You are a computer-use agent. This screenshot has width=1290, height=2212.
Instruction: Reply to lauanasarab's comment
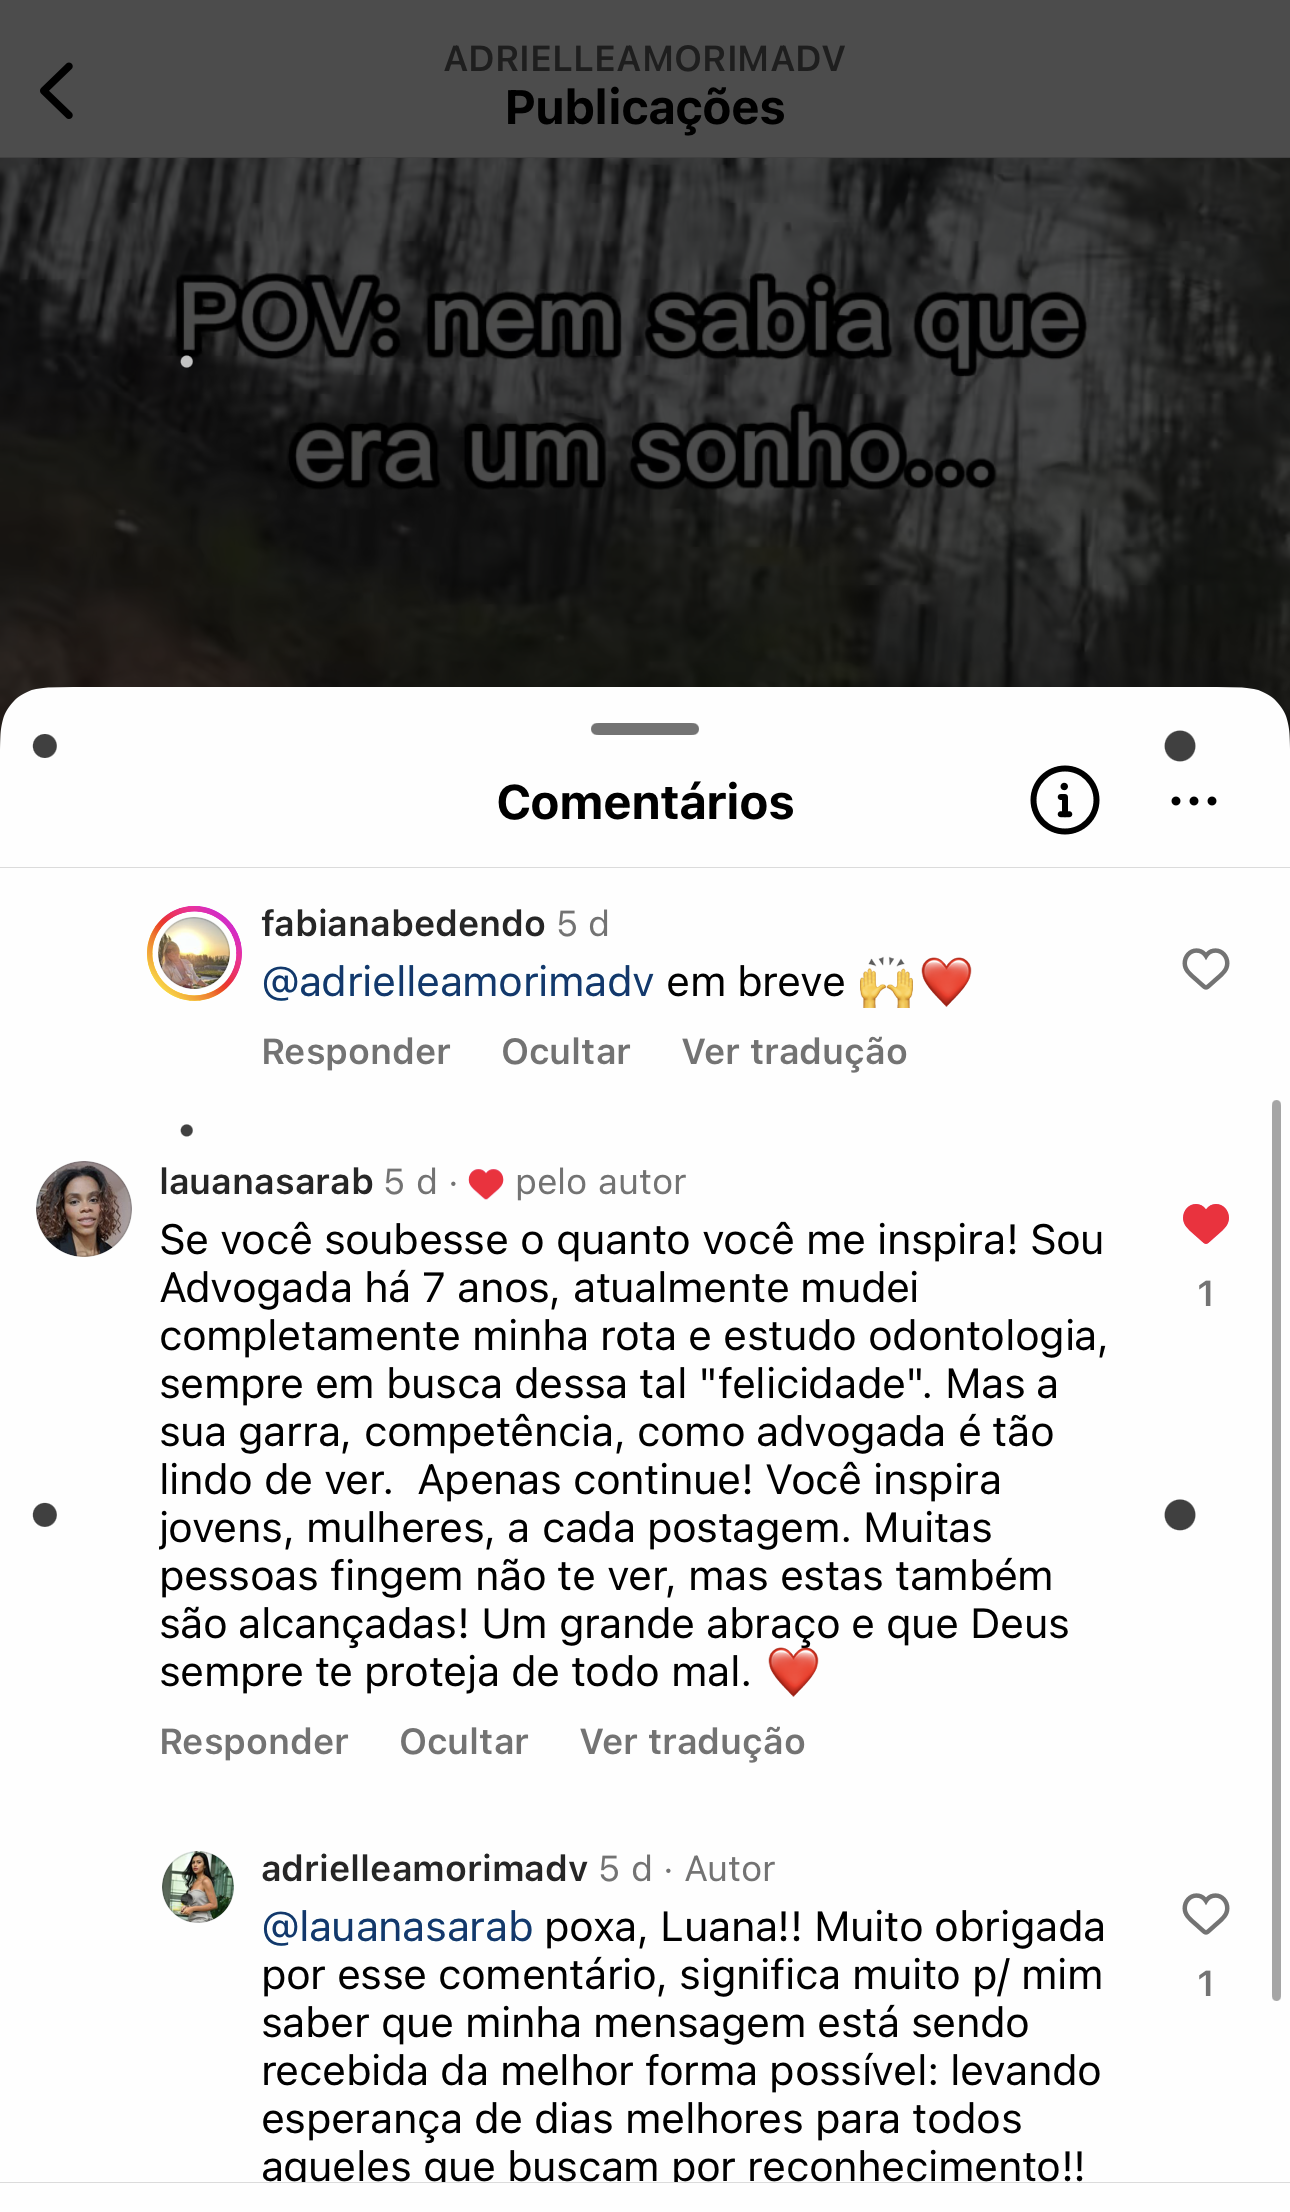[254, 1742]
